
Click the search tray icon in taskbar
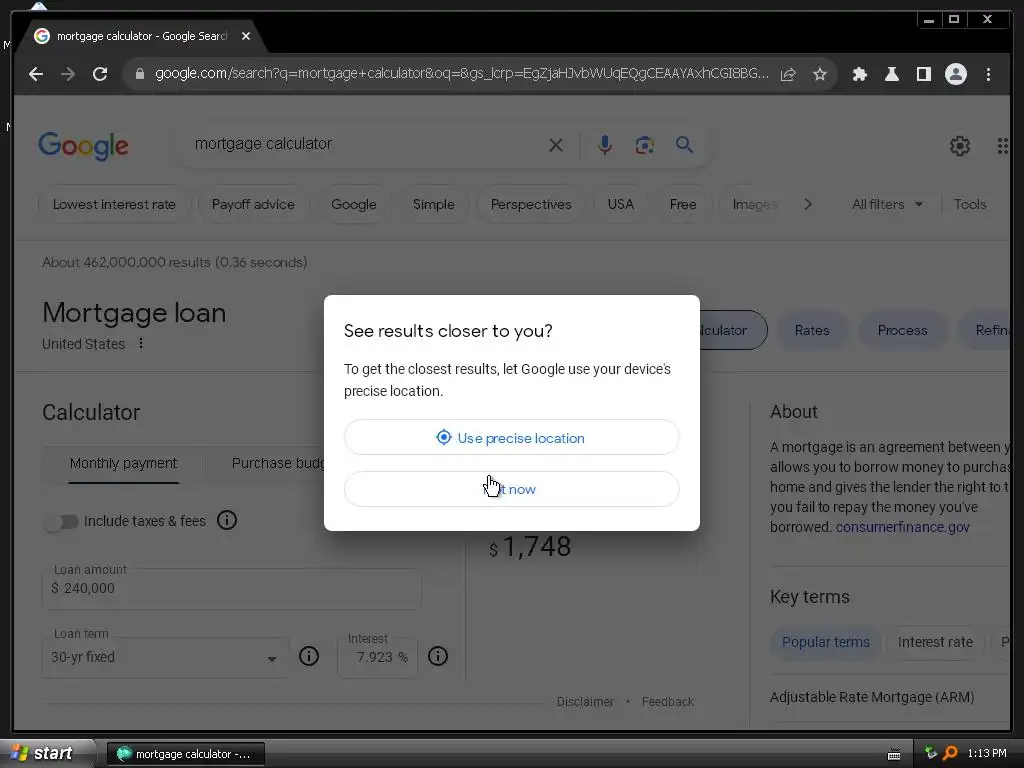(x=950, y=754)
